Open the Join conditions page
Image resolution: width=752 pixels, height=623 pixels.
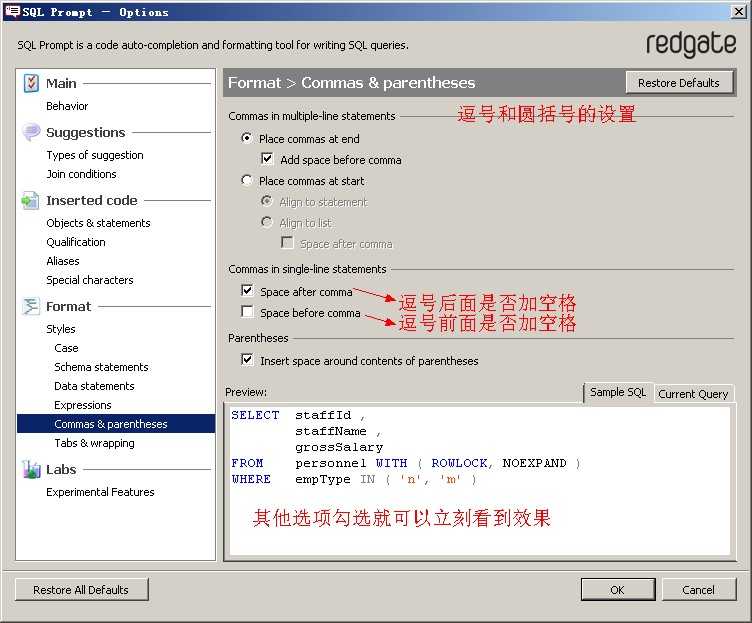tap(82, 174)
